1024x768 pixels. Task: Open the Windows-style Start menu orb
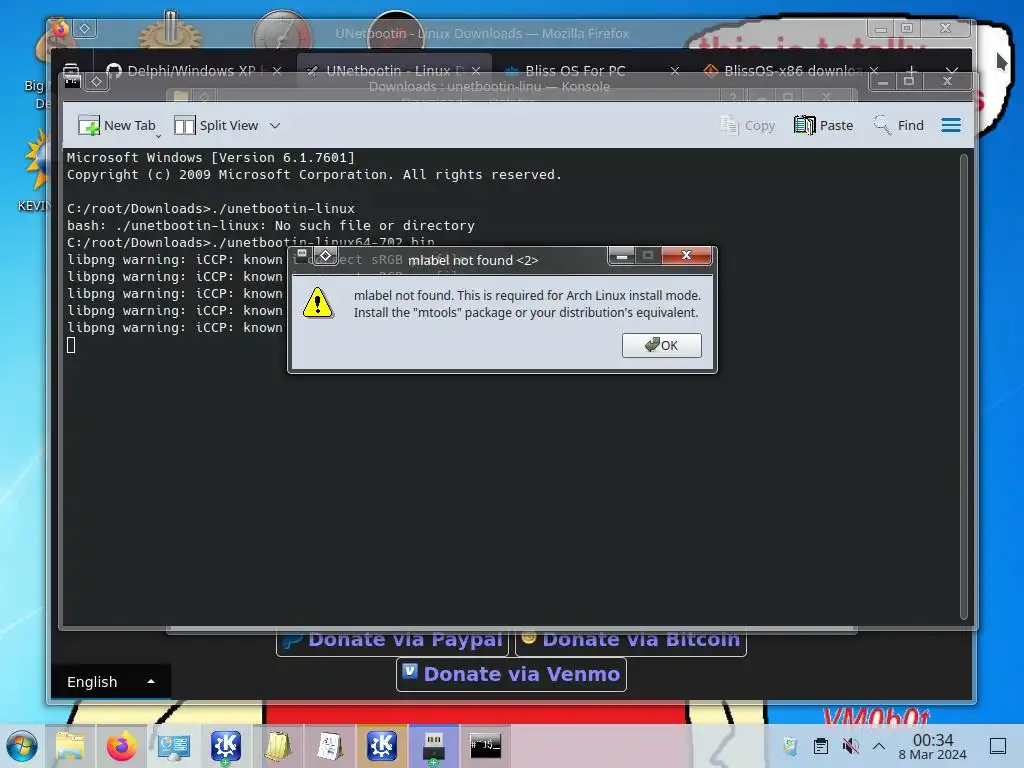coord(22,746)
